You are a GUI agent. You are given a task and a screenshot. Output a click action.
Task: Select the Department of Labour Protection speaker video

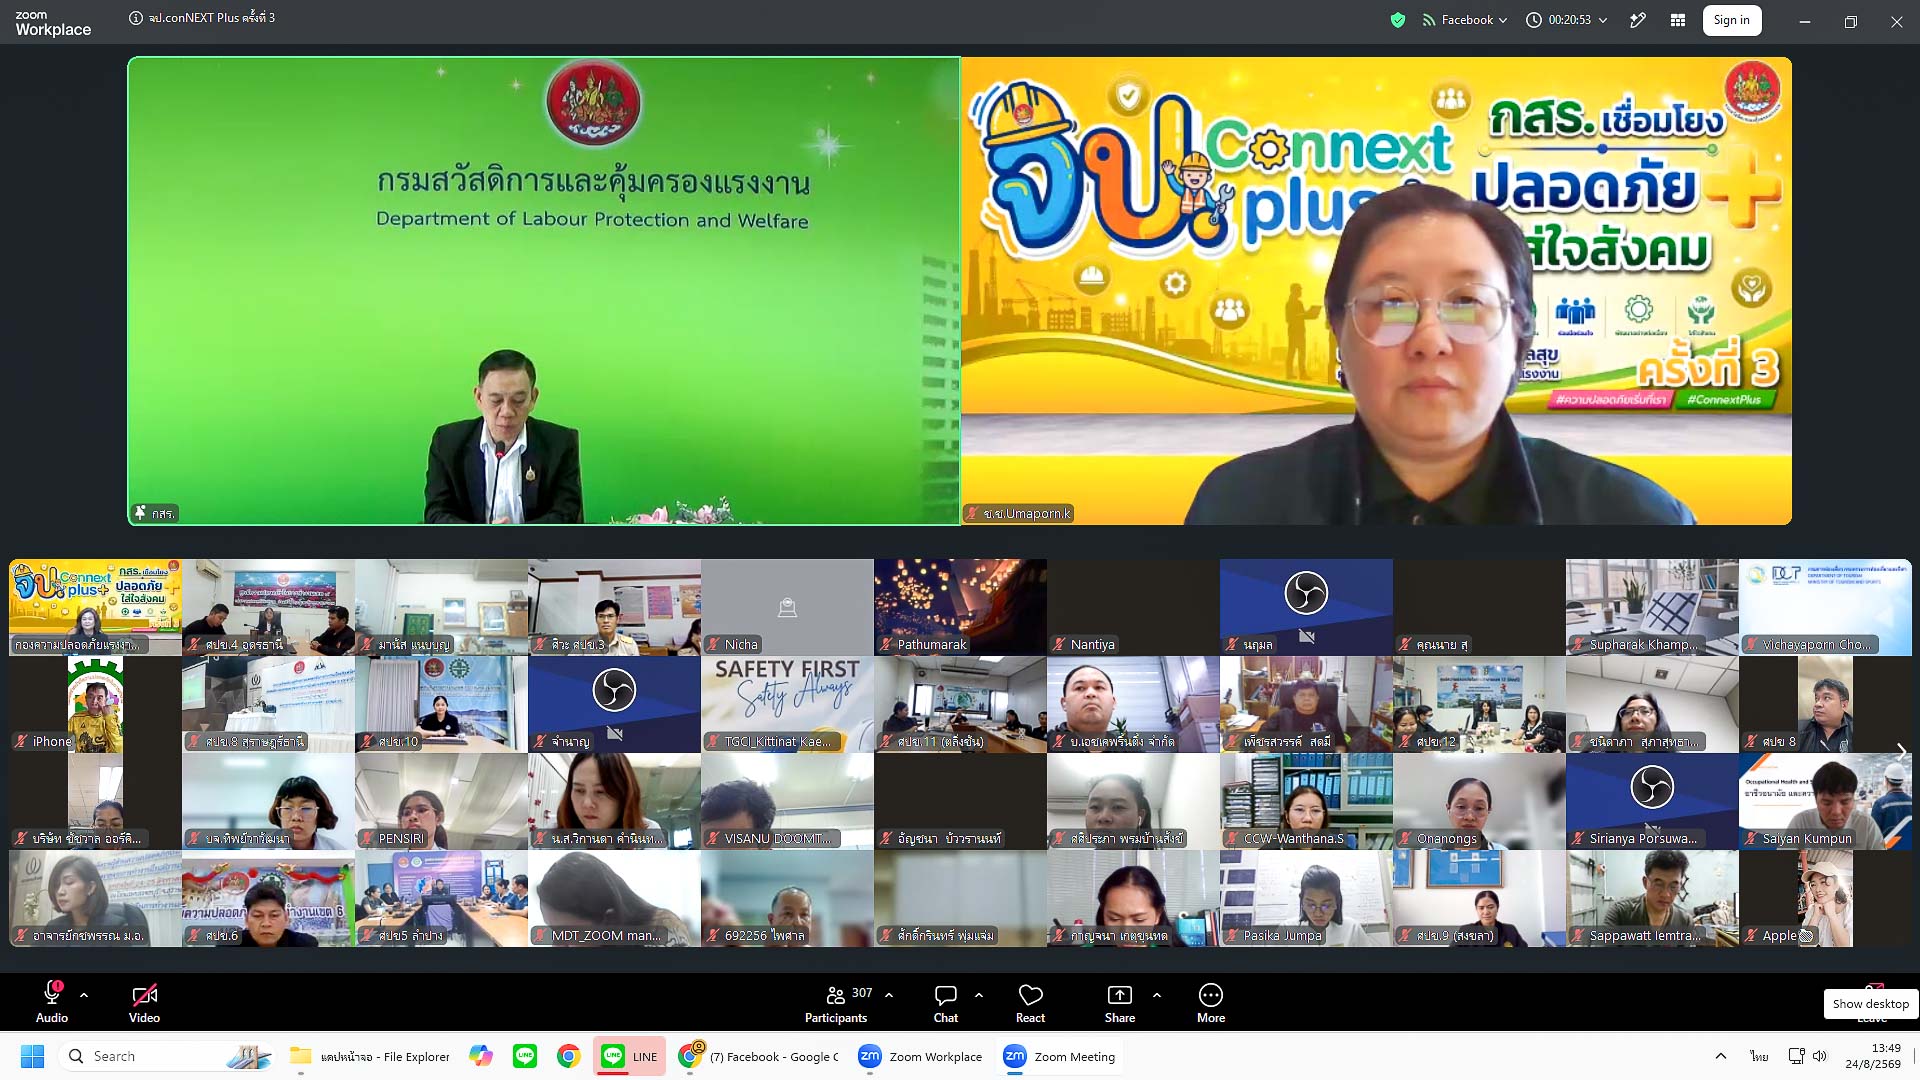click(x=544, y=291)
